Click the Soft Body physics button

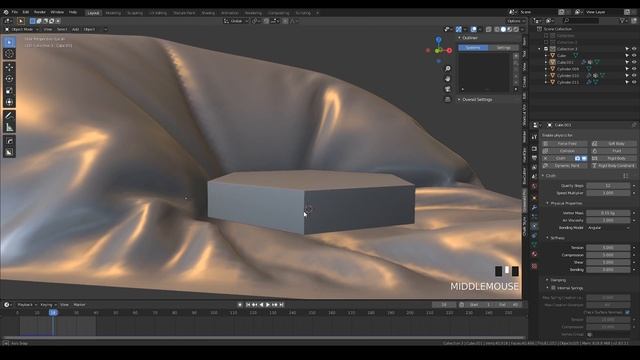click(x=614, y=144)
